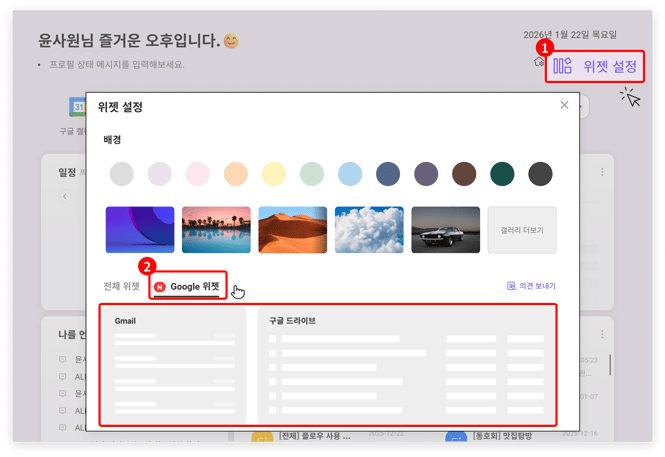This screenshot has width=665, height=457.
Task: Choose the light gray background color
Action: [x=121, y=174]
